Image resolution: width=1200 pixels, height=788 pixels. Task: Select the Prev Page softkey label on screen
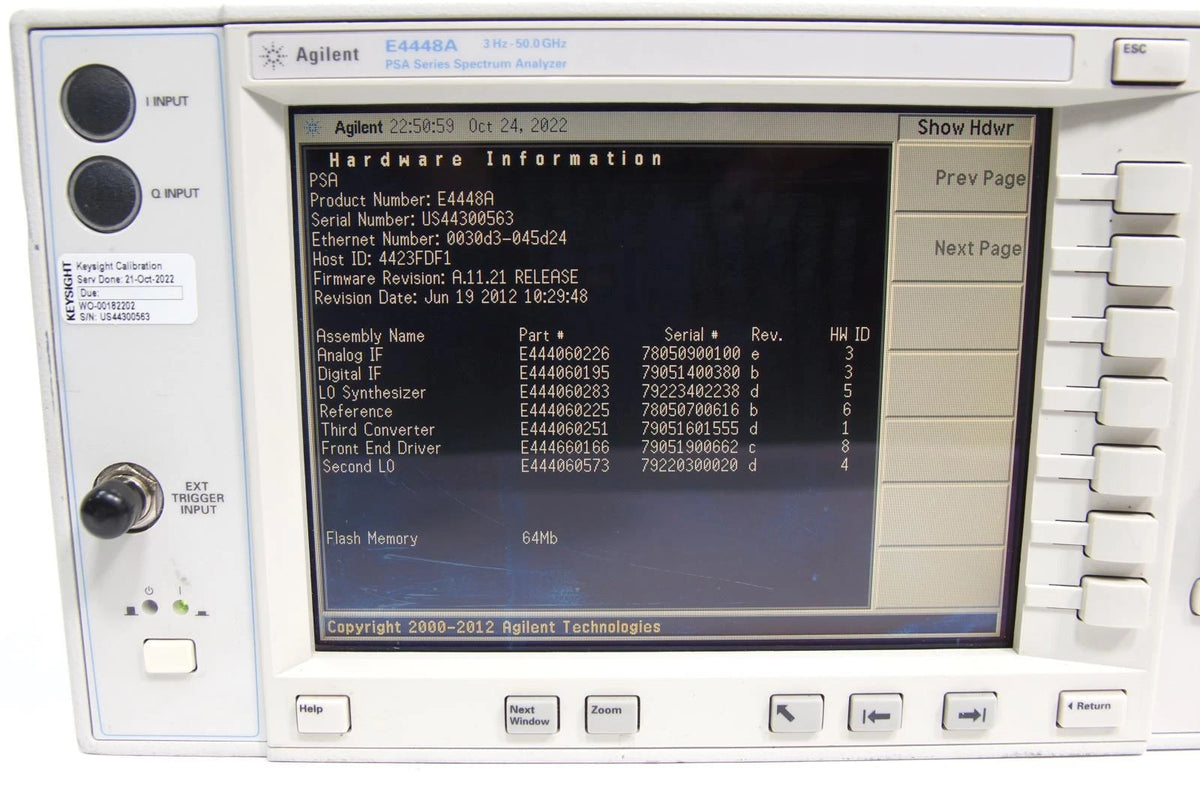point(980,178)
